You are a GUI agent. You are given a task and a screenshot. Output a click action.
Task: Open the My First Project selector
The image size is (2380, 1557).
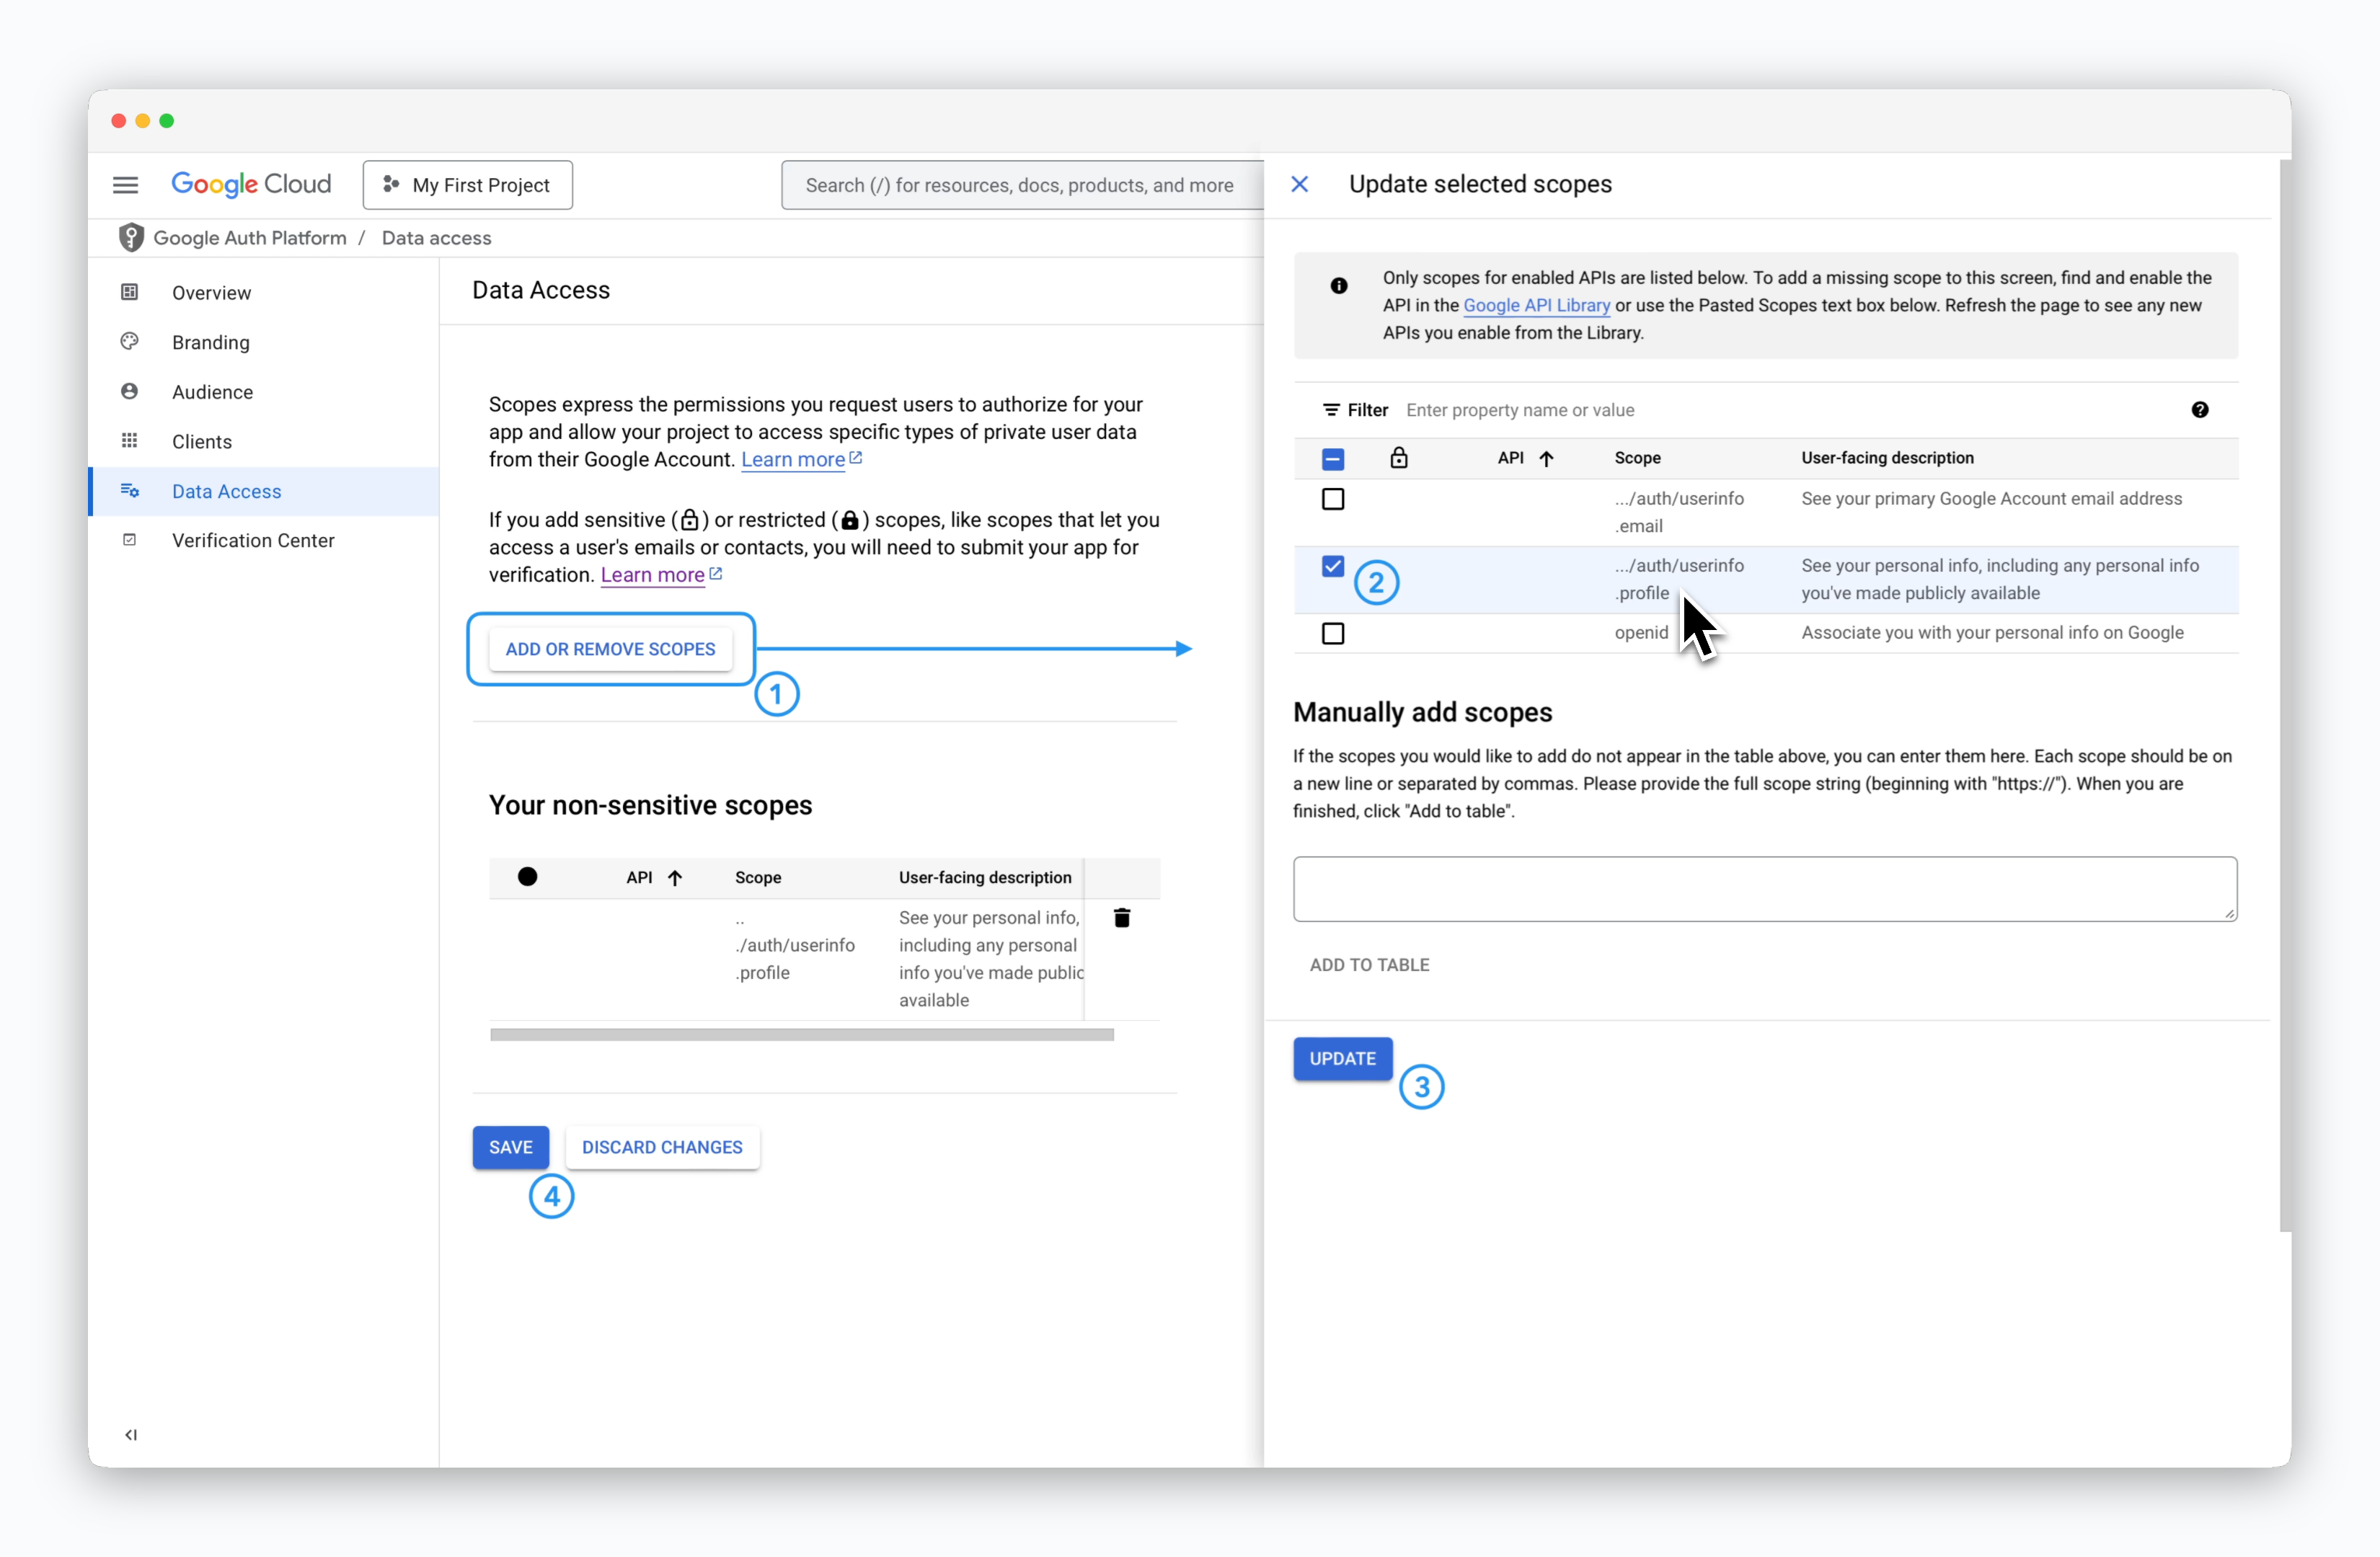[467, 185]
